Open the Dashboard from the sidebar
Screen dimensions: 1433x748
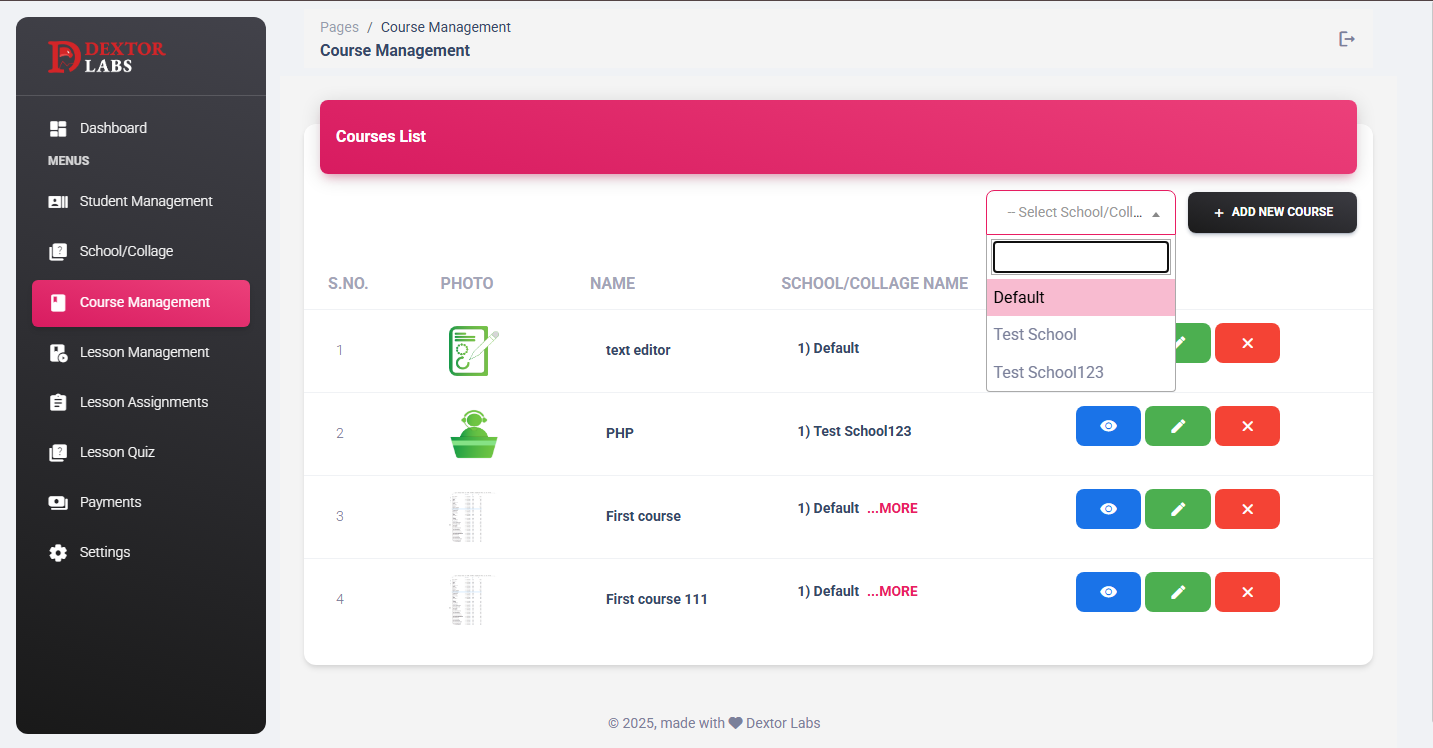tap(112, 128)
